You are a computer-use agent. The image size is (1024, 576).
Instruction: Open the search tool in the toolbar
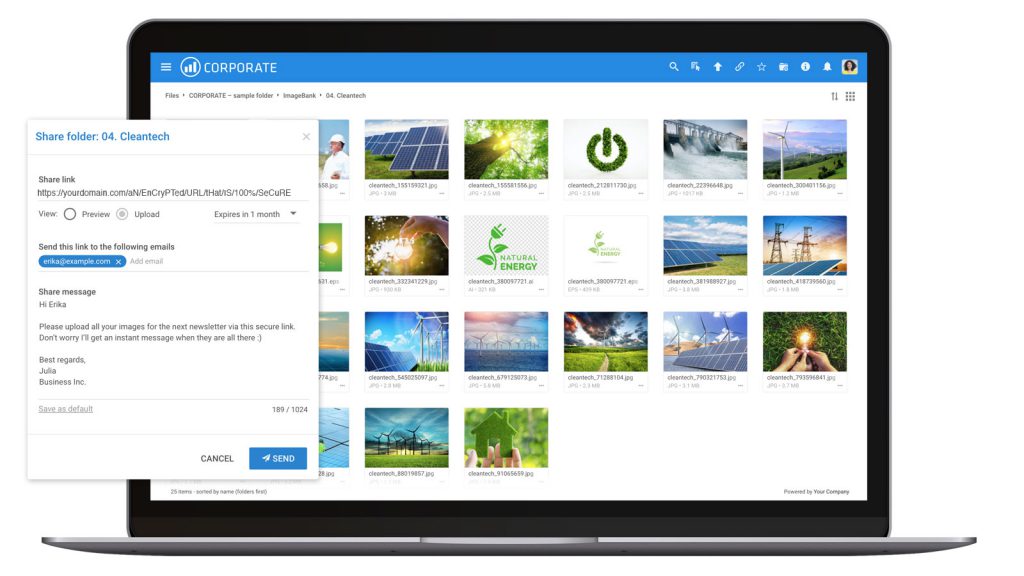click(674, 66)
